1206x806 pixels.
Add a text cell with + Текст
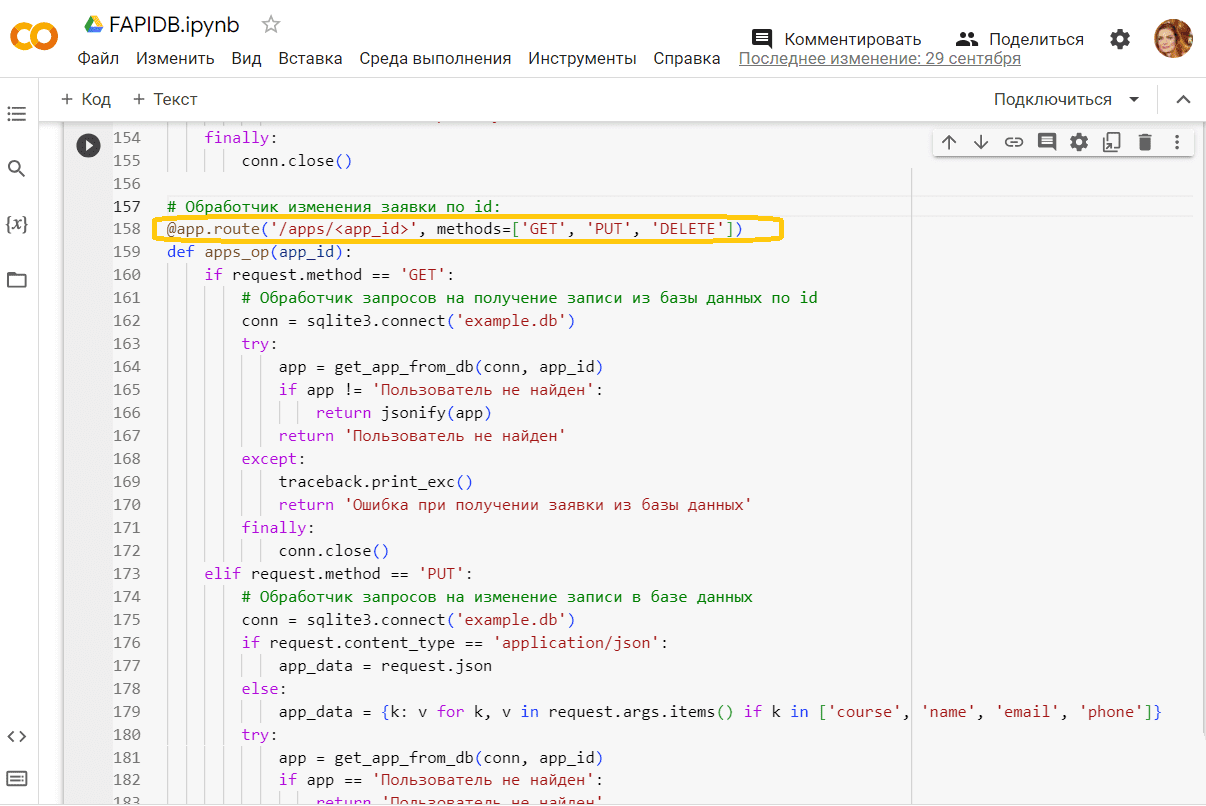pos(165,99)
